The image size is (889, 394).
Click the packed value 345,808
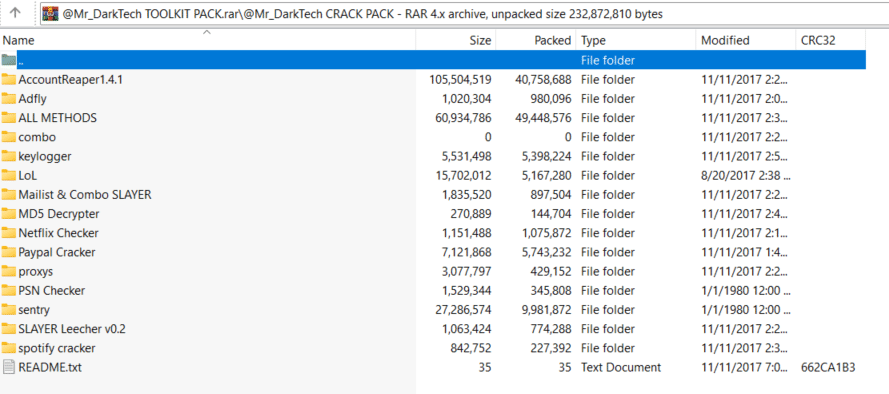pyautogui.click(x=551, y=290)
